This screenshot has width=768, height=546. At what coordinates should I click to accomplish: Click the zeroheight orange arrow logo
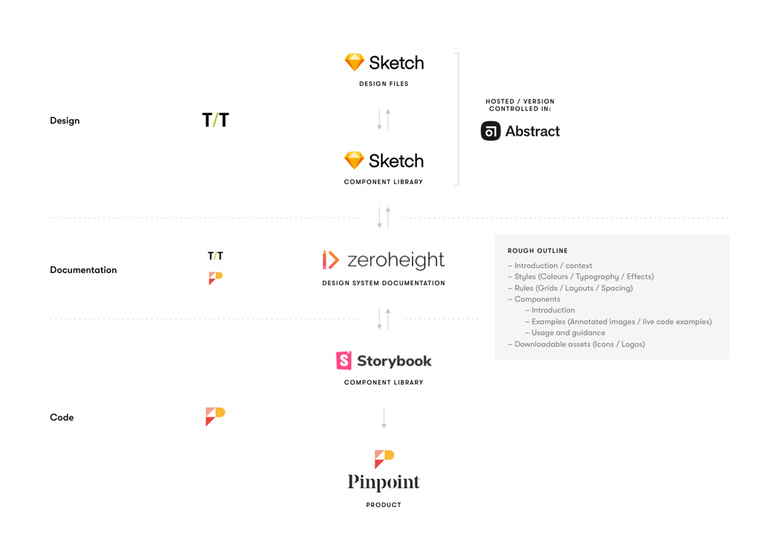pyautogui.click(x=331, y=260)
